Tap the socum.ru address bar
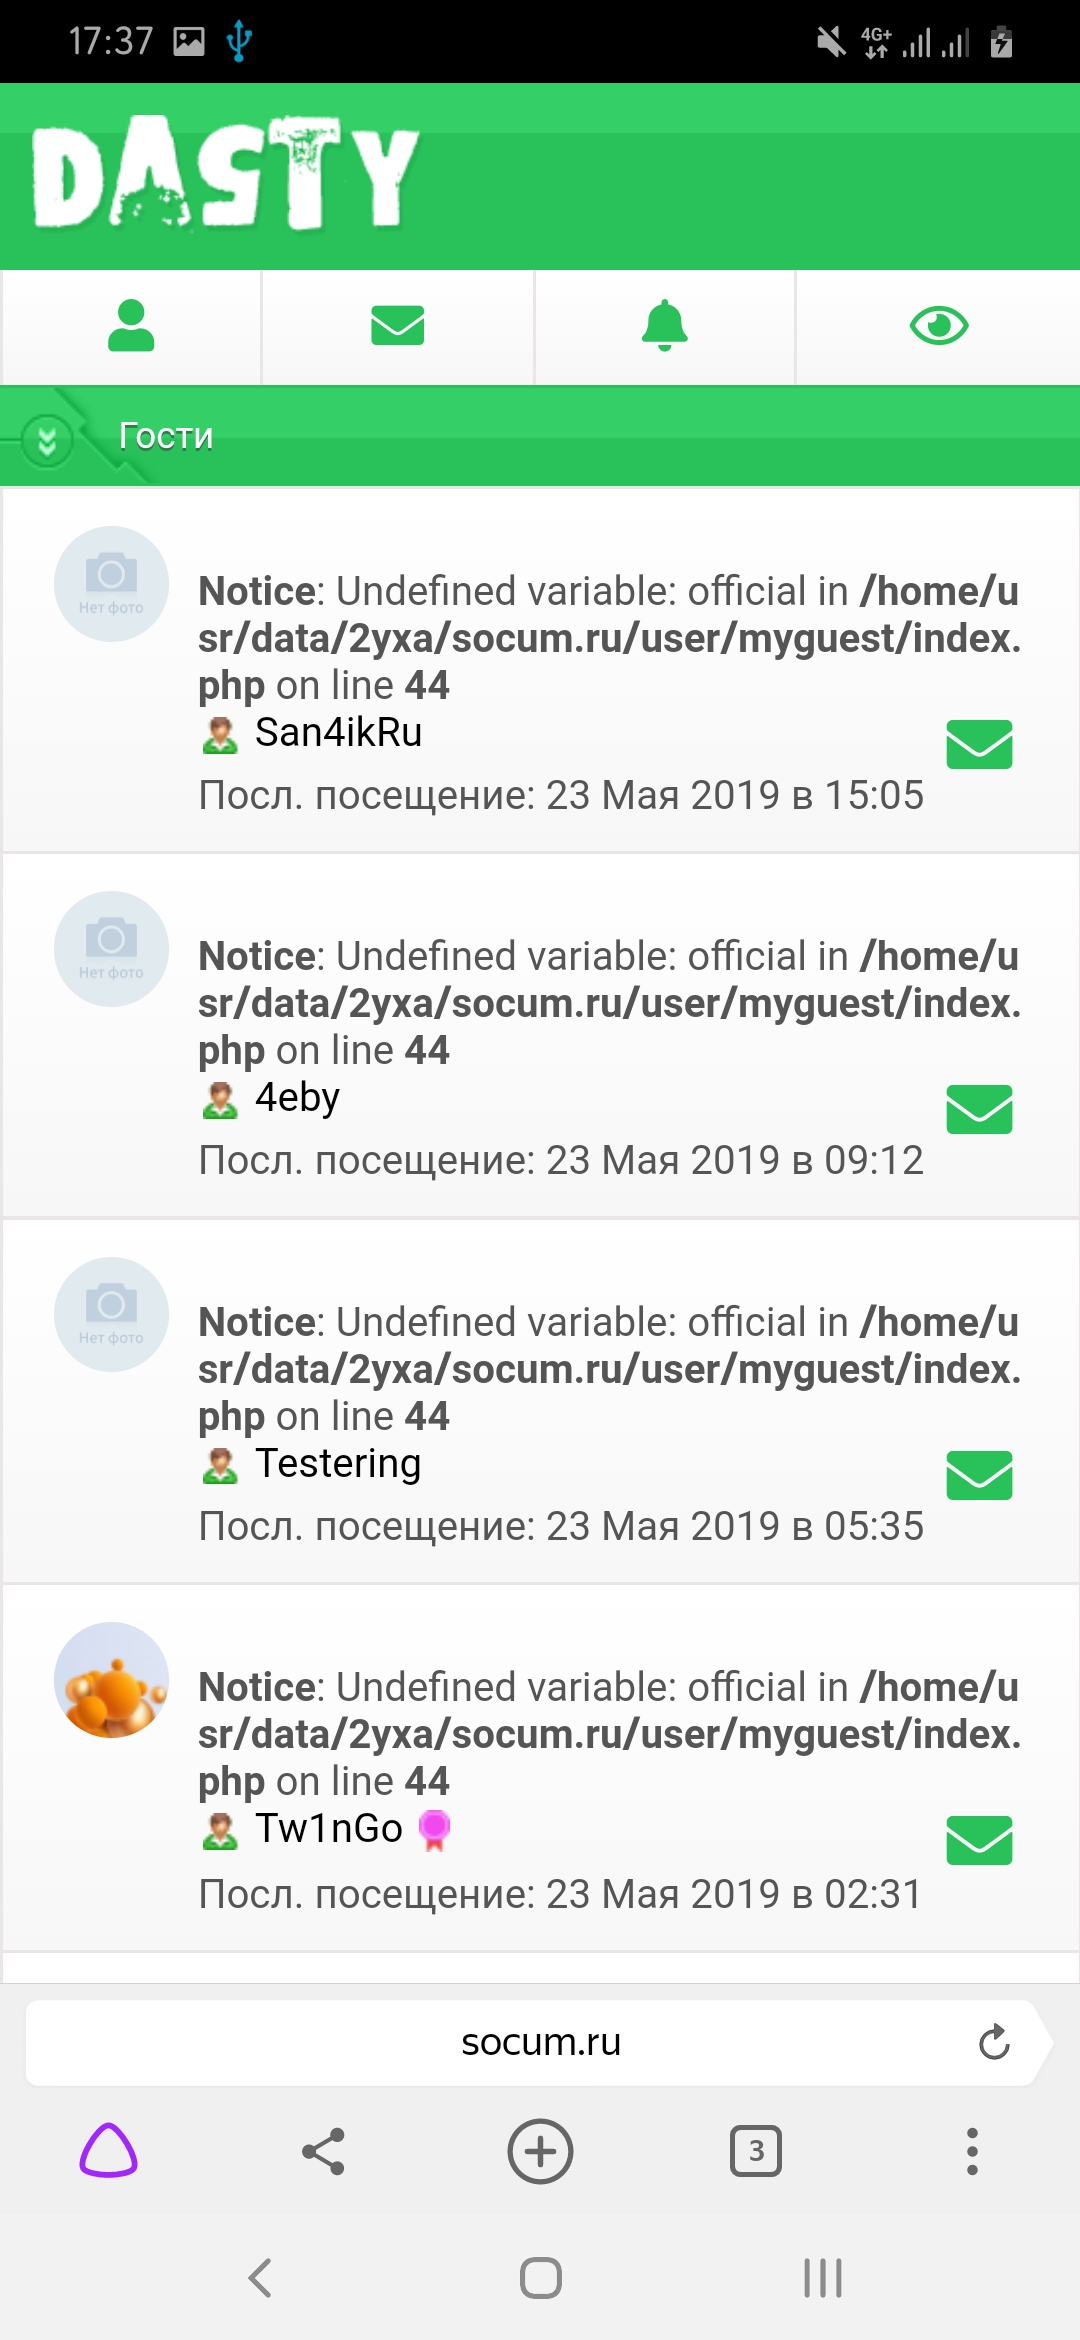Viewport: 1080px width, 2340px height. click(540, 2042)
